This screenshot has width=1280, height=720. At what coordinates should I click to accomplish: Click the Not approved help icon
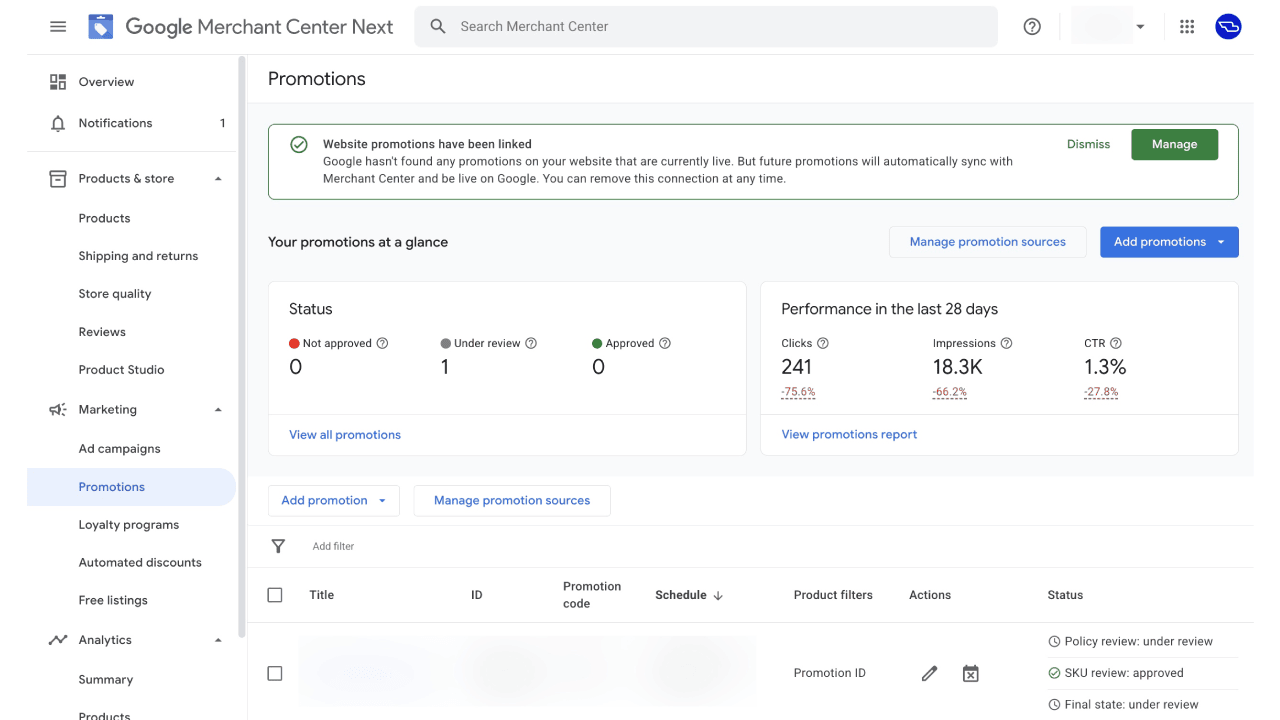[x=382, y=343]
